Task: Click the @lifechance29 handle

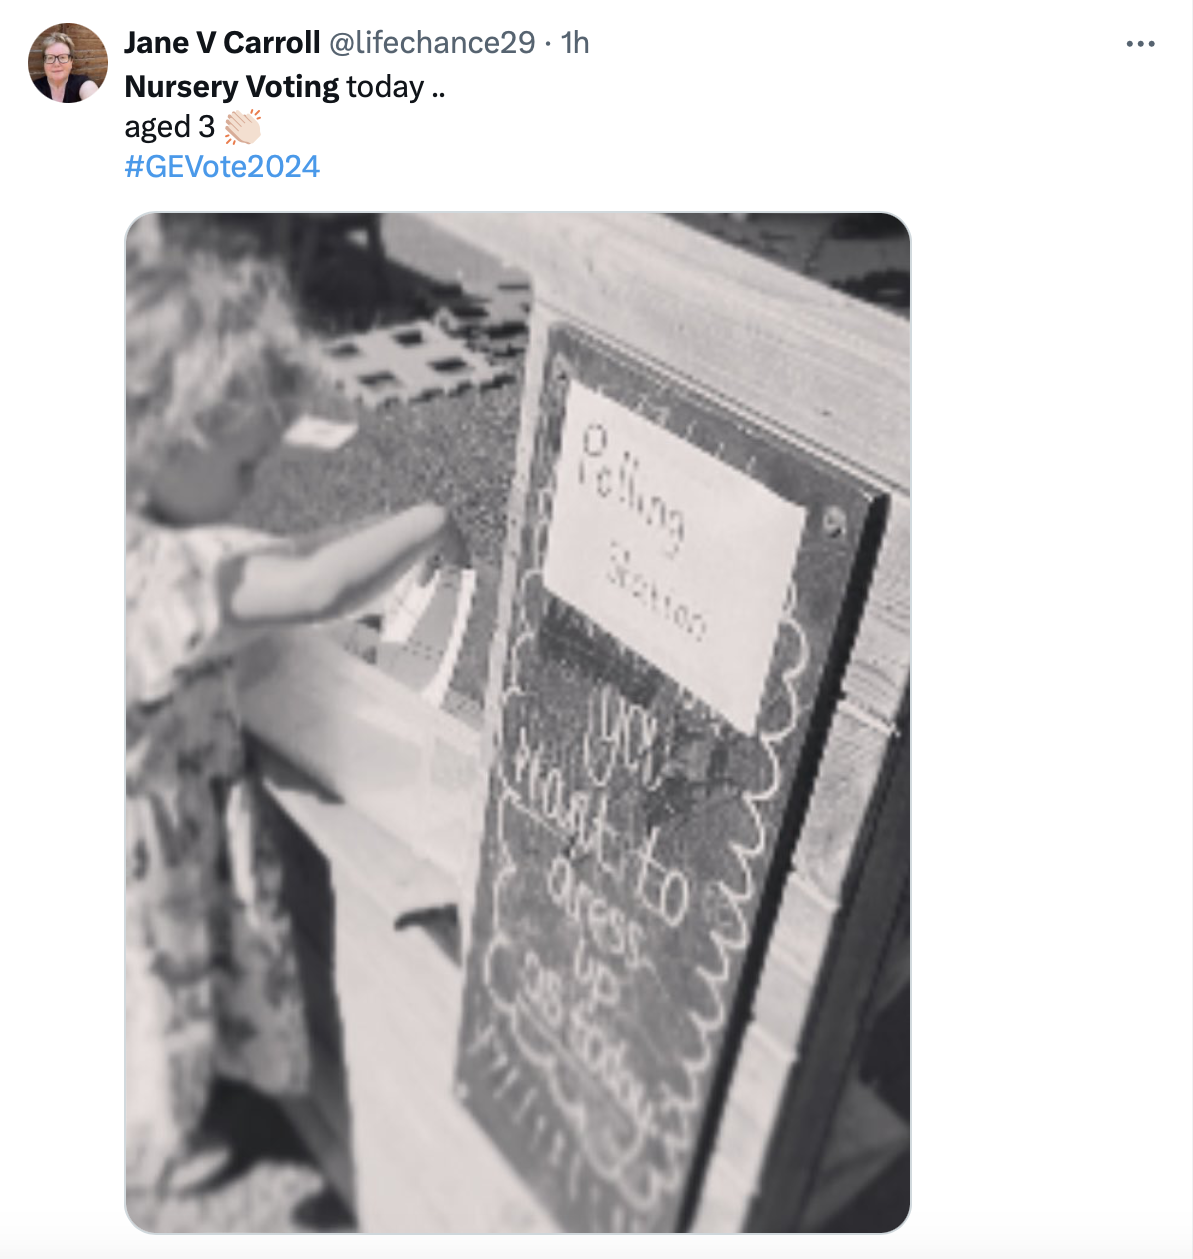Action: tap(432, 43)
